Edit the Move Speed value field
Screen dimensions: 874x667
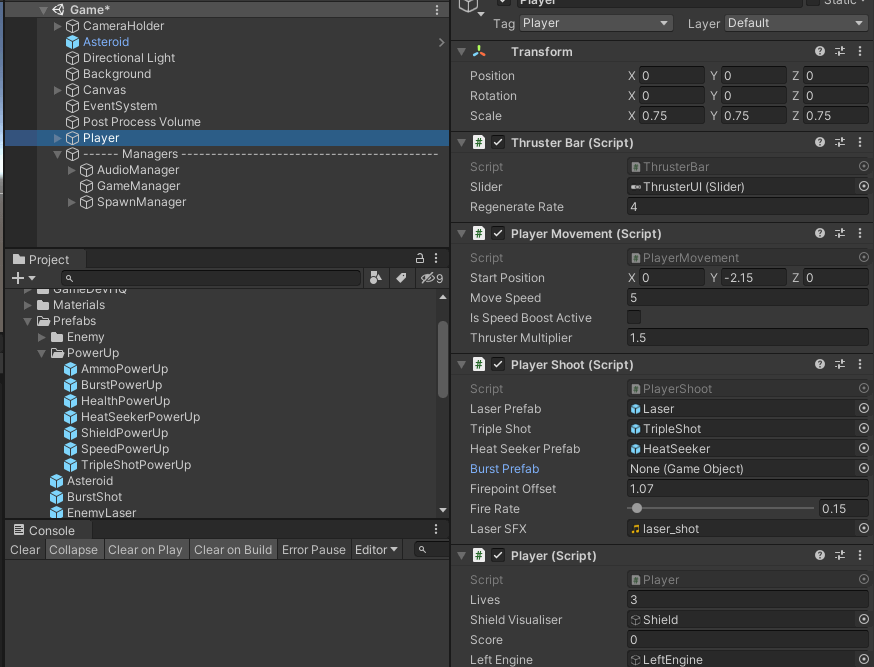click(x=747, y=298)
